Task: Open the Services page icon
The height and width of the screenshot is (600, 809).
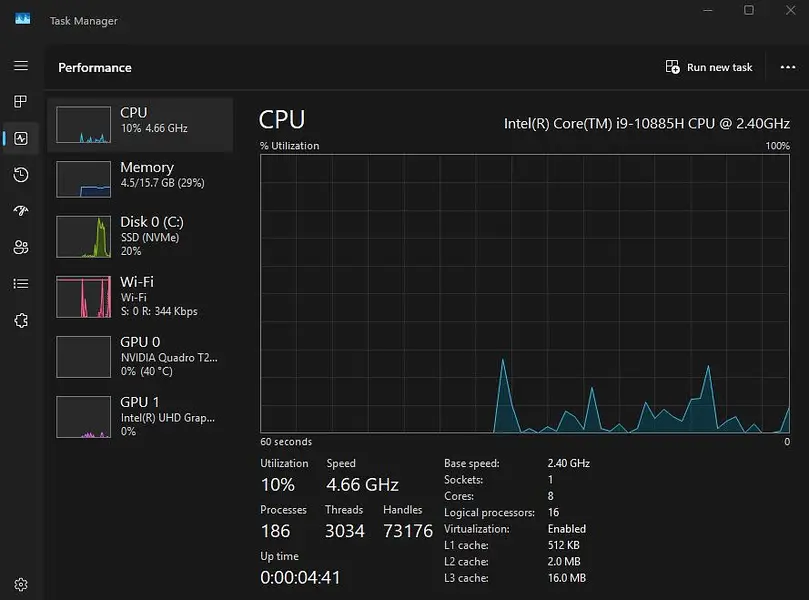Action: click(x=21, y=320)
